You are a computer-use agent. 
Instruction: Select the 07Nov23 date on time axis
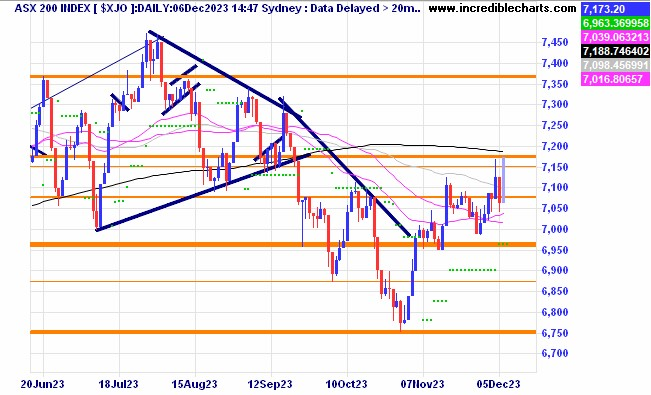pyautogui.click(x=422, y=384)
